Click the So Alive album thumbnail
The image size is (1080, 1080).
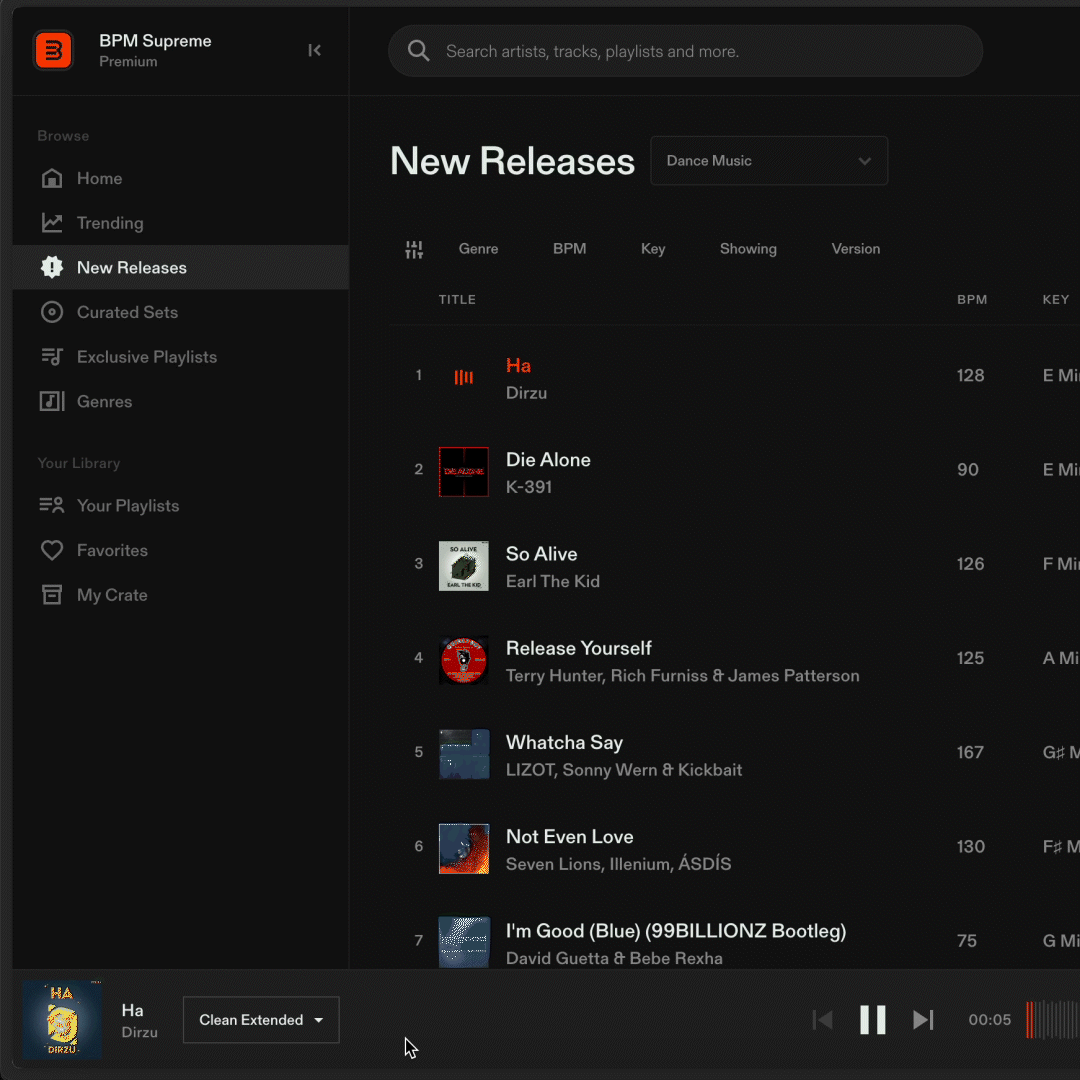[464, 565]
